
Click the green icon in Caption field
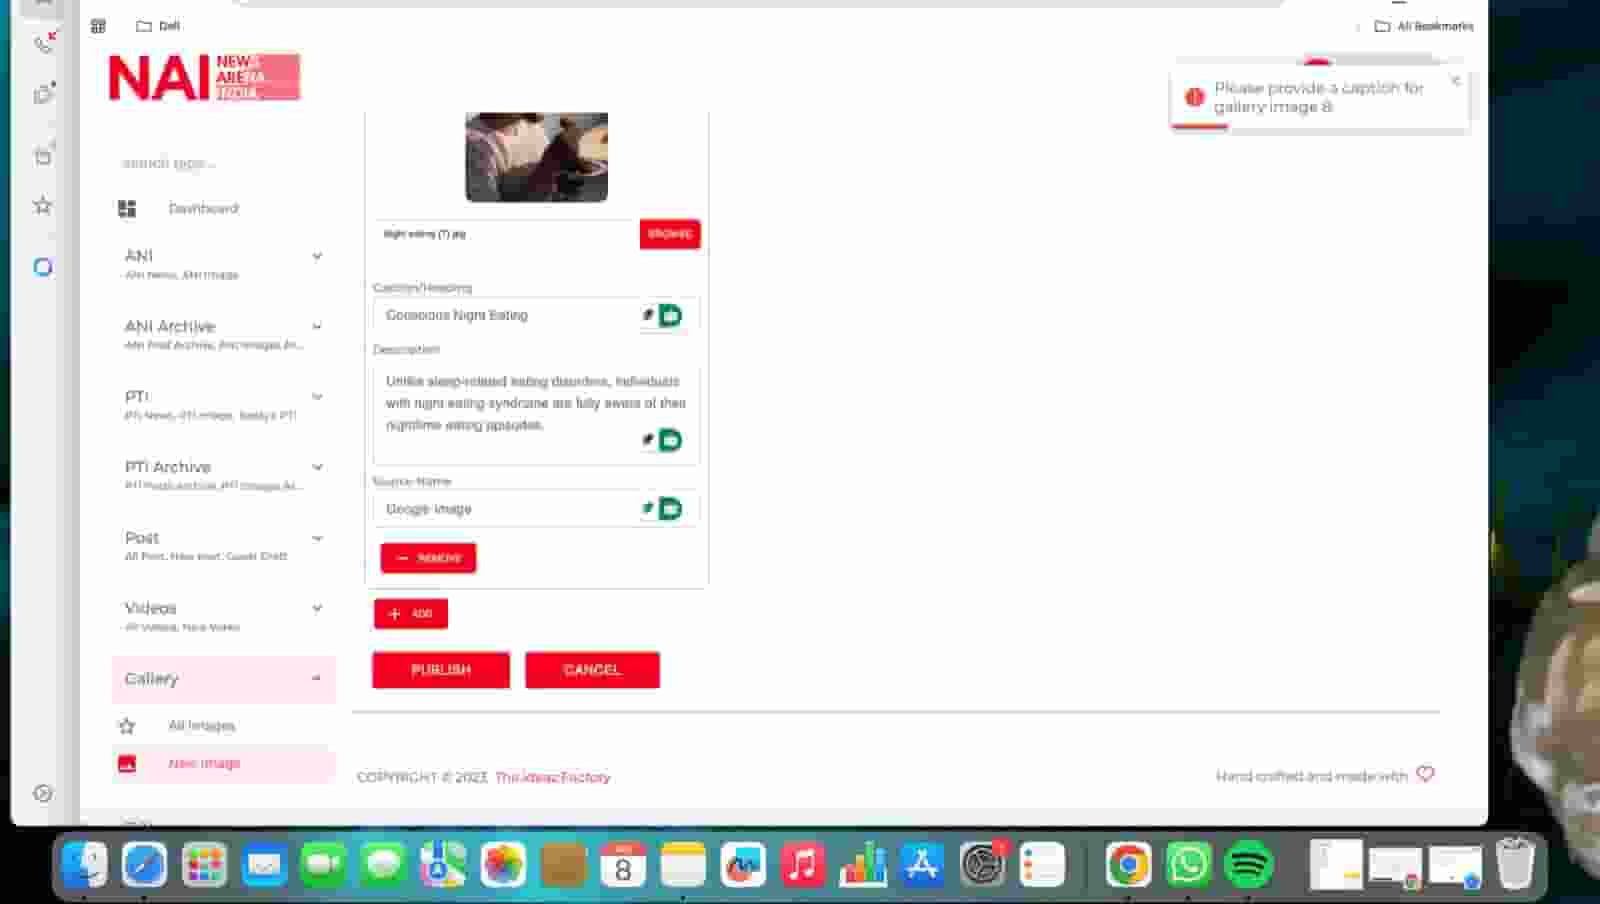(x=670, y=316)
